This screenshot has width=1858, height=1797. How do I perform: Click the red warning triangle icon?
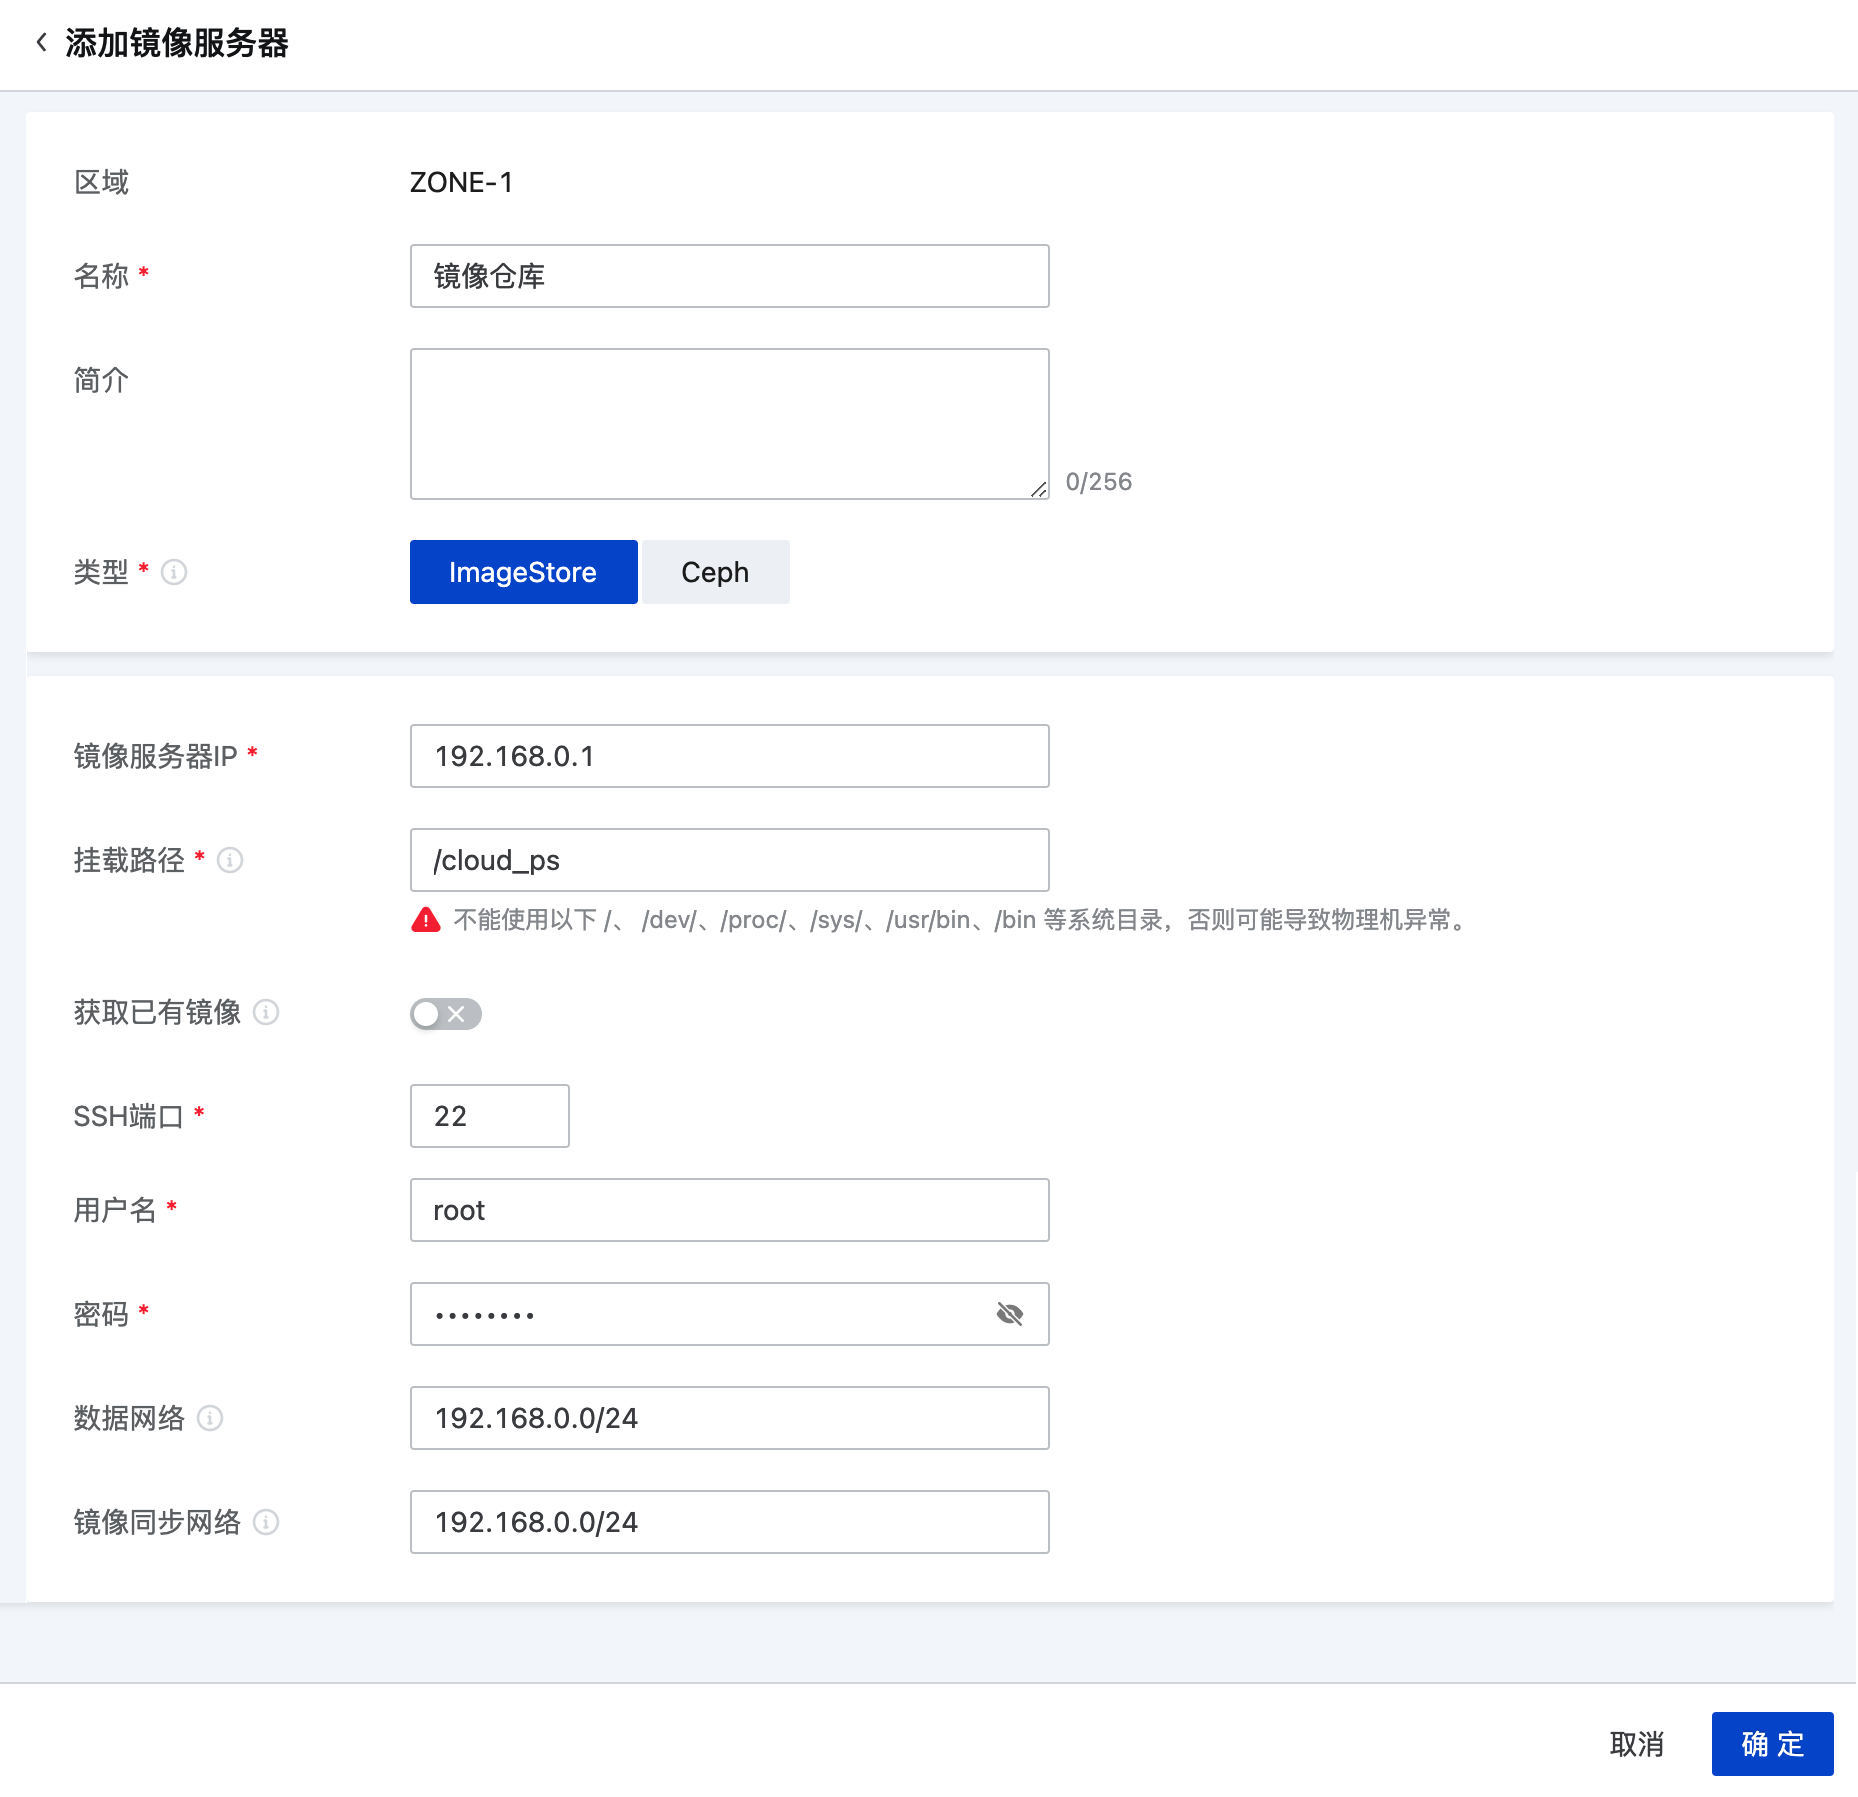pyautogui.click(x=426, y=920)
